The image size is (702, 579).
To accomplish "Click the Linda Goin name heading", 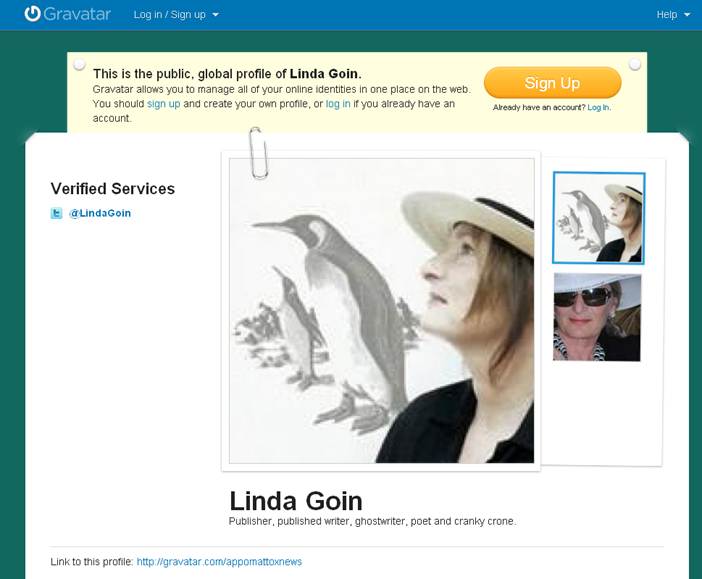I will click(x=296, y=501).
